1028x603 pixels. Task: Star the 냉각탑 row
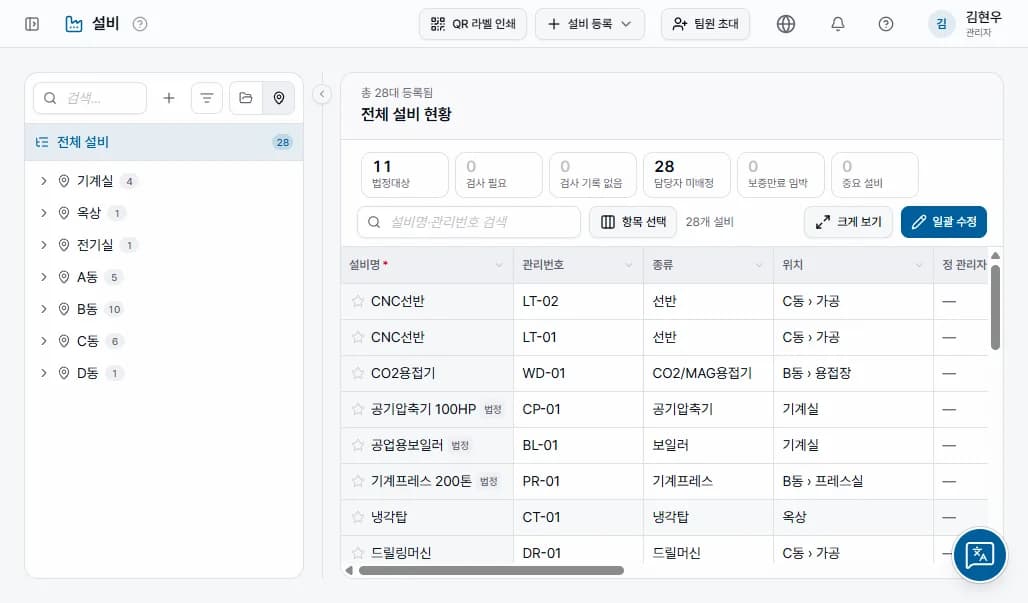357,516
